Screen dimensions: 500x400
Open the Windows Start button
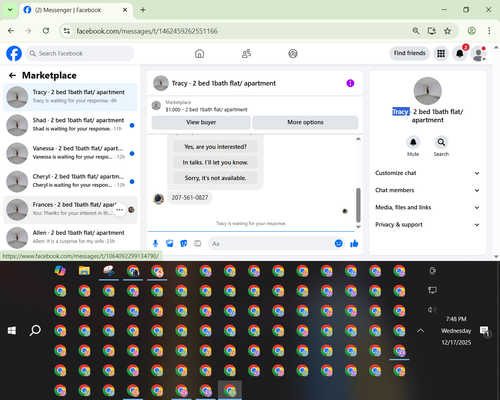tap(12, 330)
